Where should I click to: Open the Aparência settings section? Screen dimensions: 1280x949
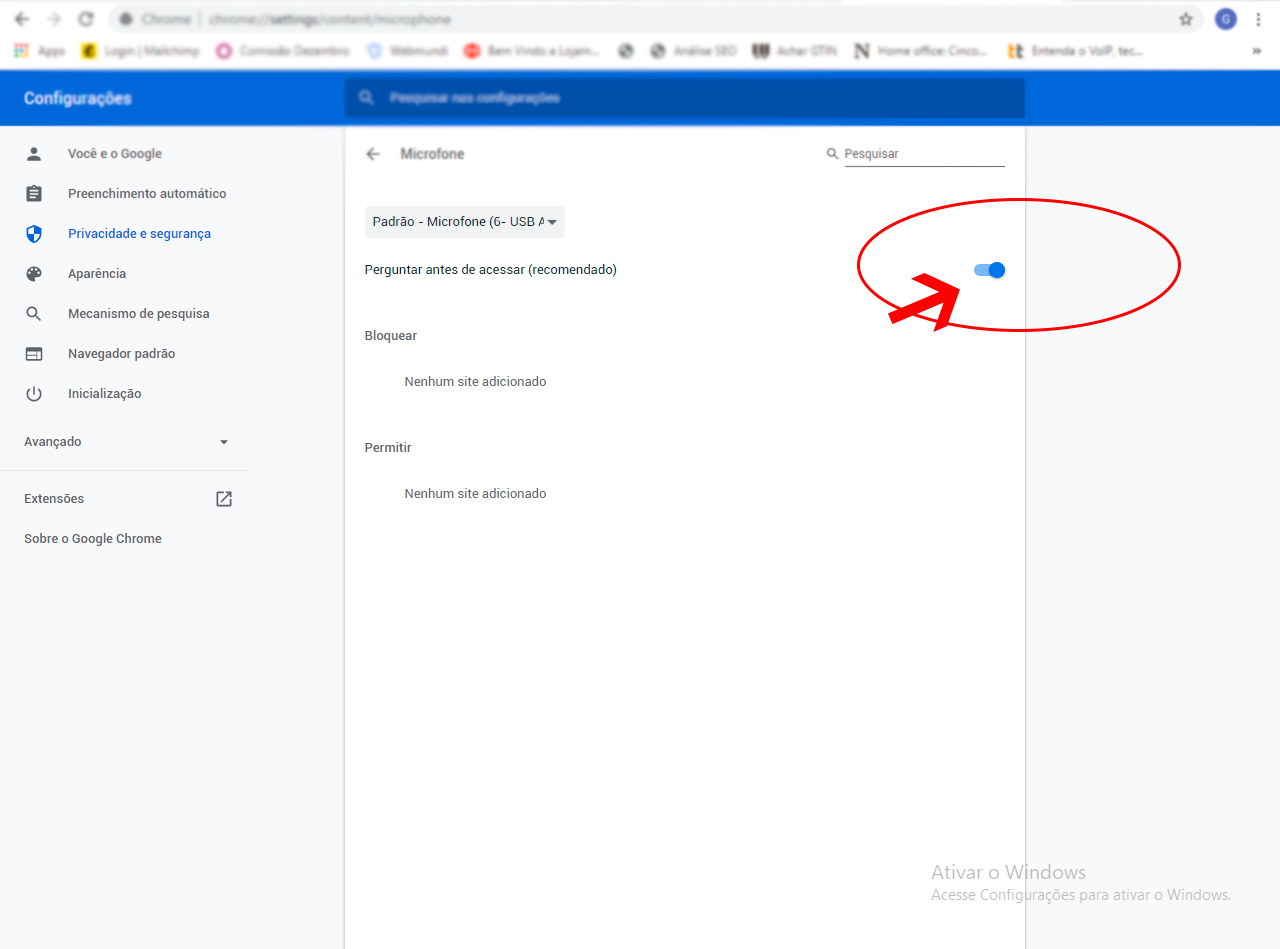click(97, 274)
